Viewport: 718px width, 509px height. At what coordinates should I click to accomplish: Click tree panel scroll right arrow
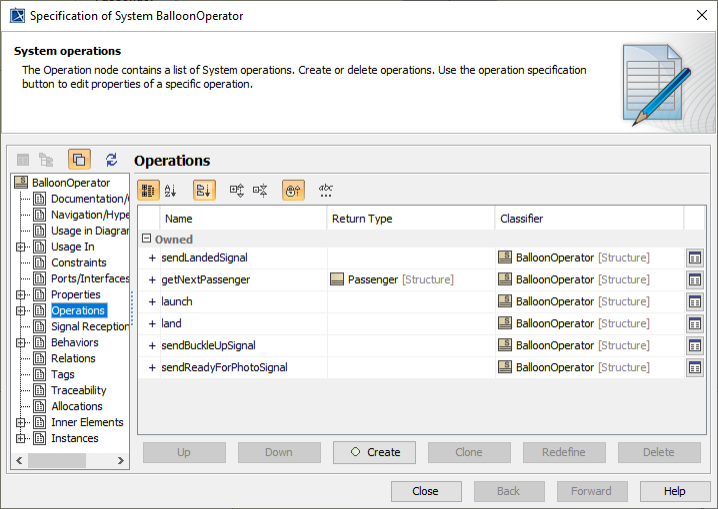(x=120, y=460)
